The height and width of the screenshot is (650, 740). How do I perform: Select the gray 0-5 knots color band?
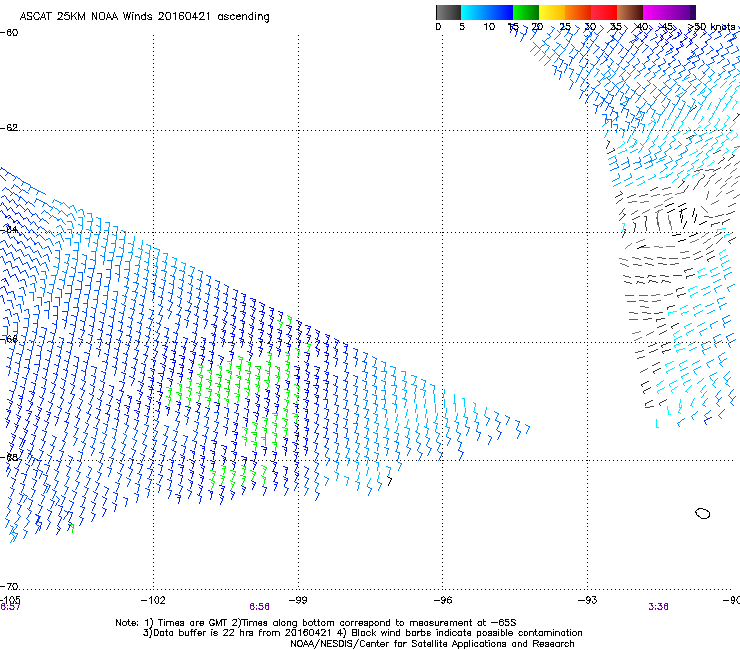click(x=448, y=12)
